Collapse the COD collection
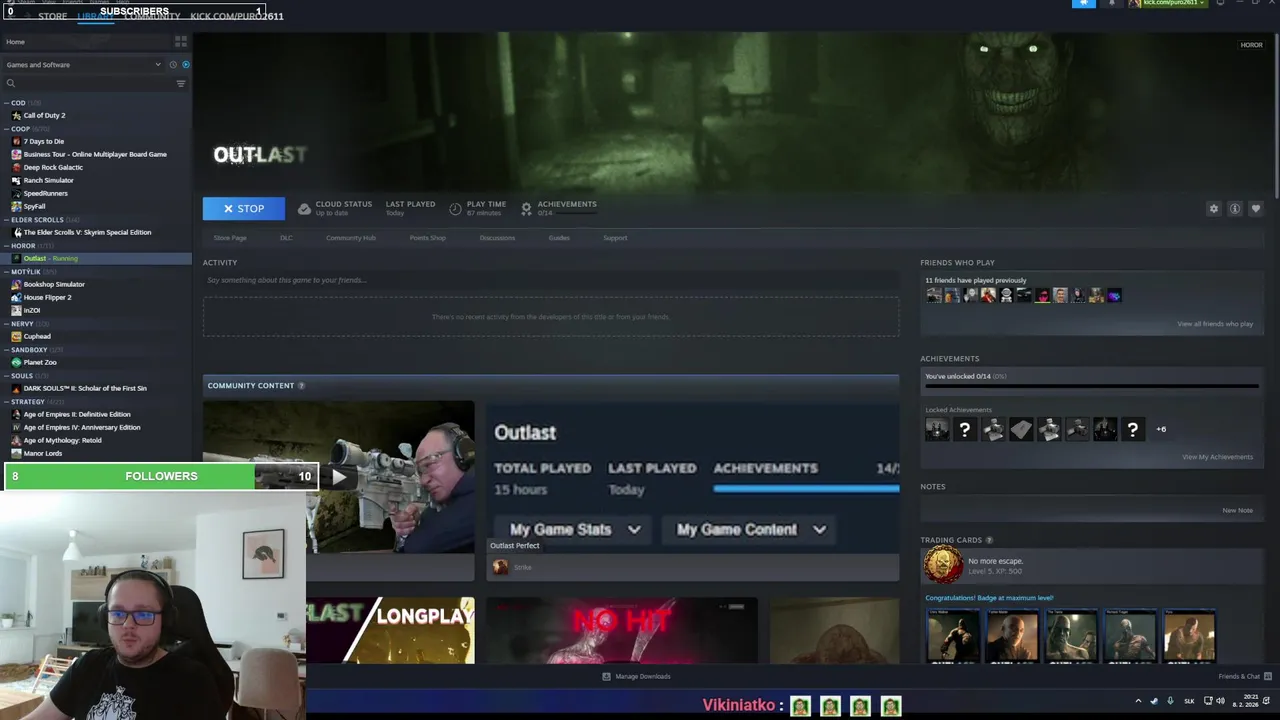1280x720 pixels. [x=7, y=103]
